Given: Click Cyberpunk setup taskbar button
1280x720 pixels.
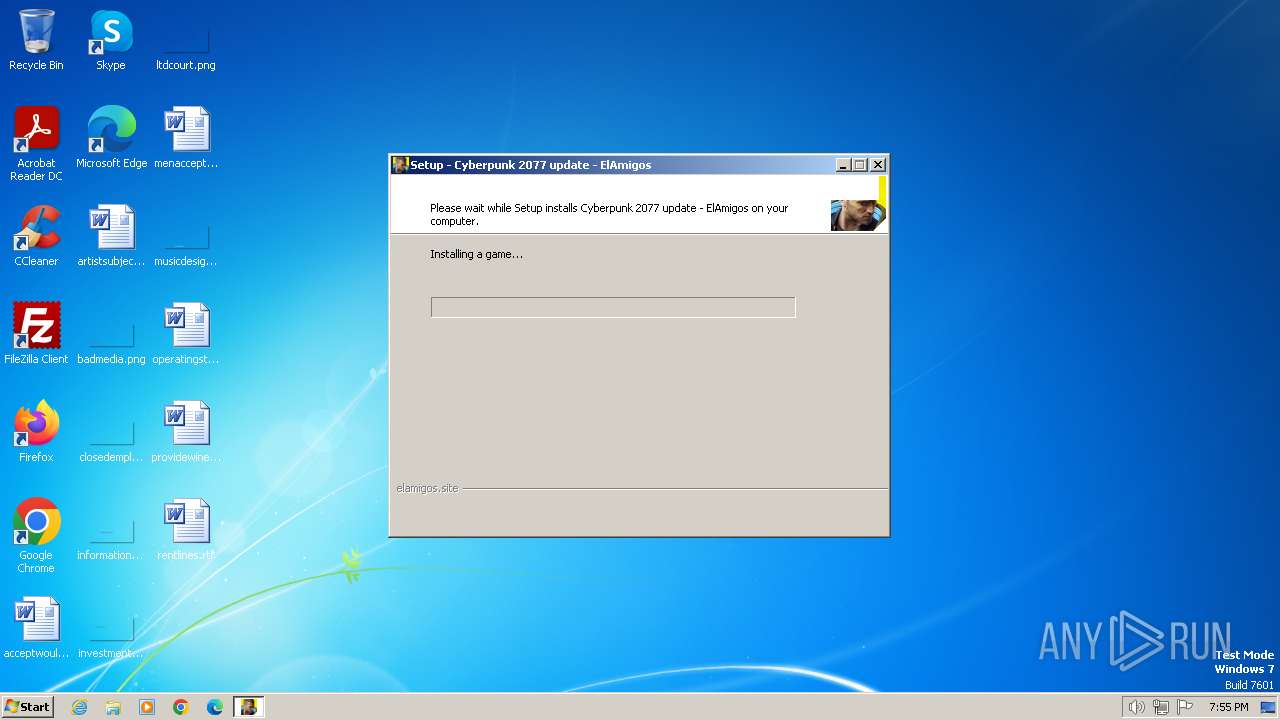Looking at the screenshot, I should 248,707.
